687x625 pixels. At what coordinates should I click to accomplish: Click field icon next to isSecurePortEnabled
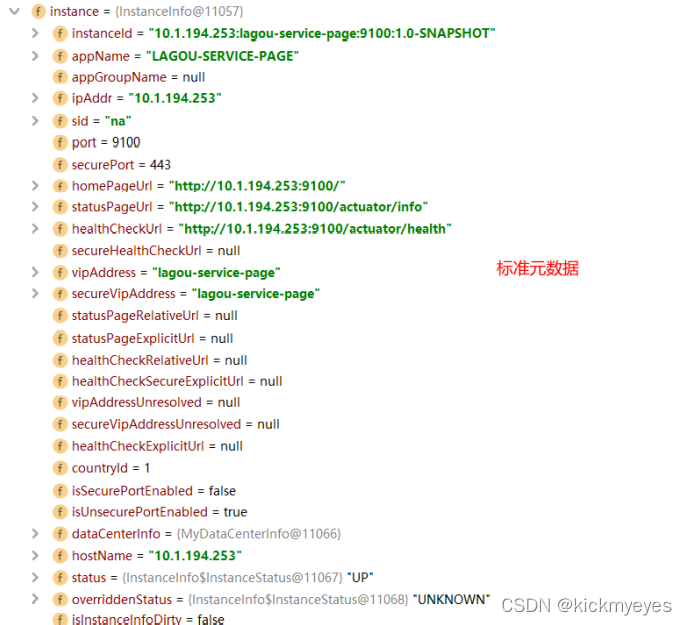tap(60, 491)
